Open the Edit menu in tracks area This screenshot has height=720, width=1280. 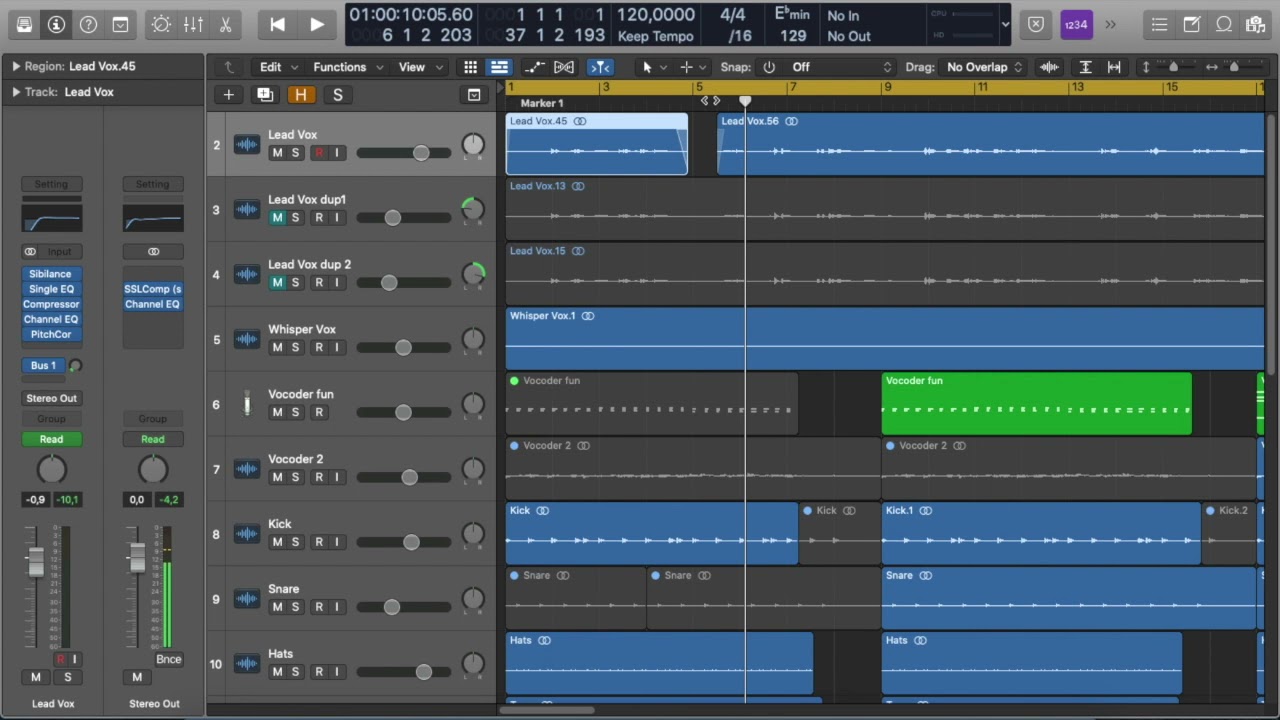pyautogui.click(x=278, y=67)
